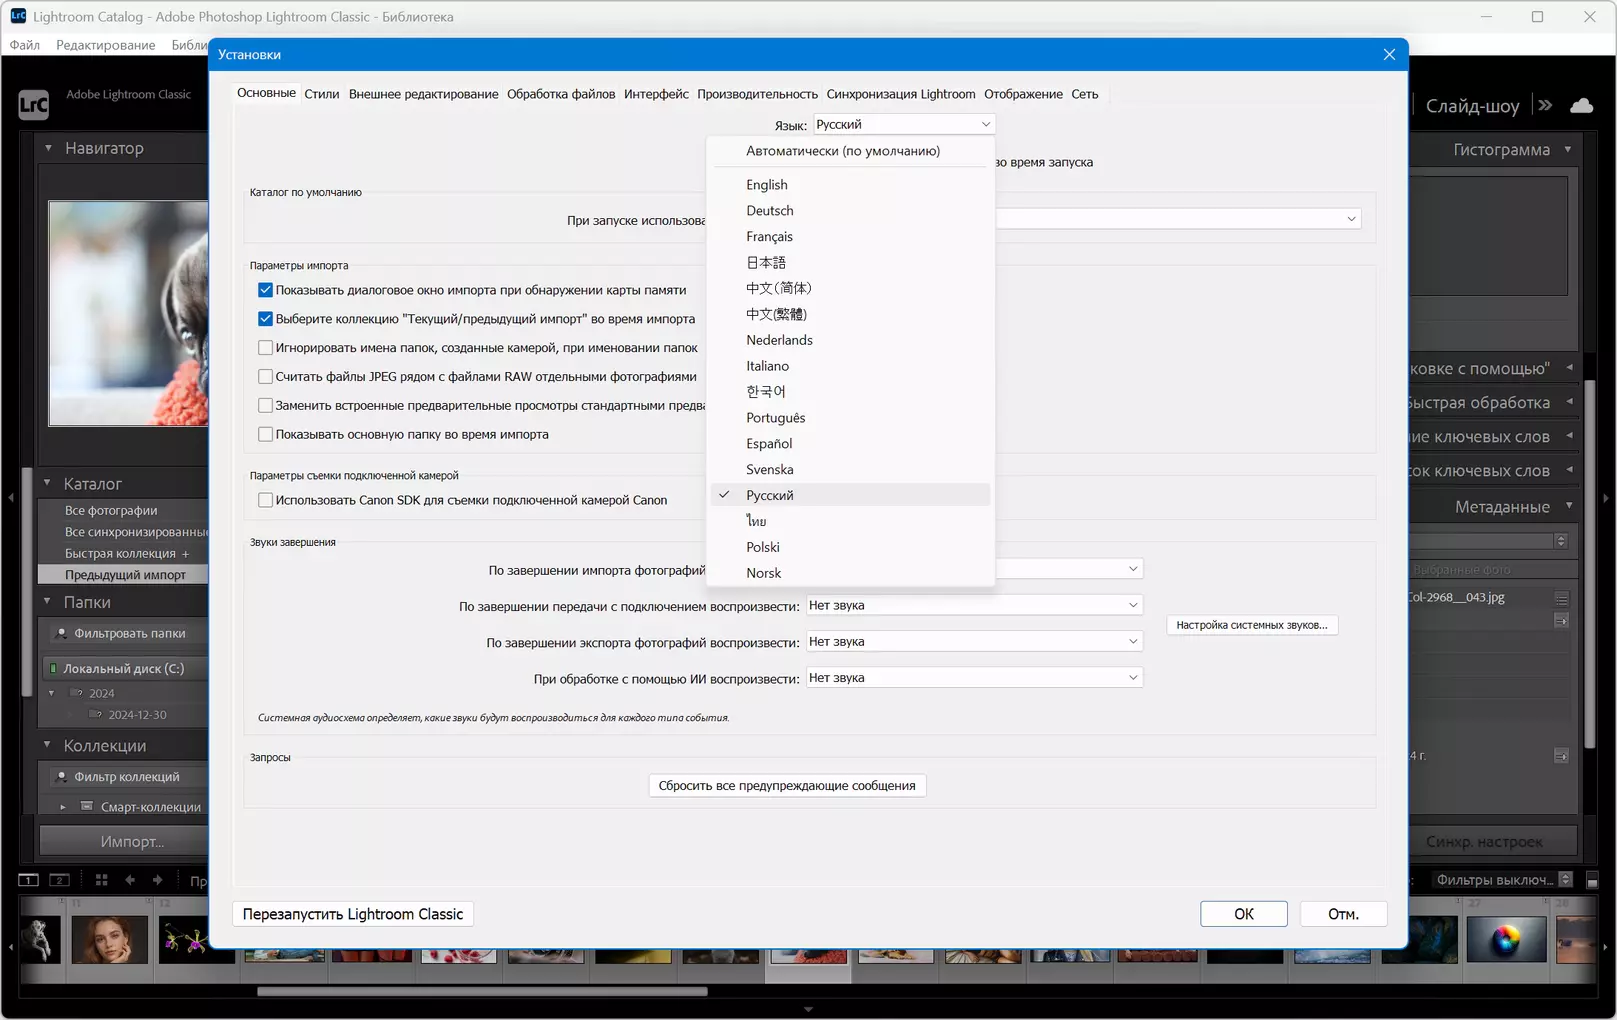
Task: Choose Deutsch from the language list
Action: click(x=851, y=211)
